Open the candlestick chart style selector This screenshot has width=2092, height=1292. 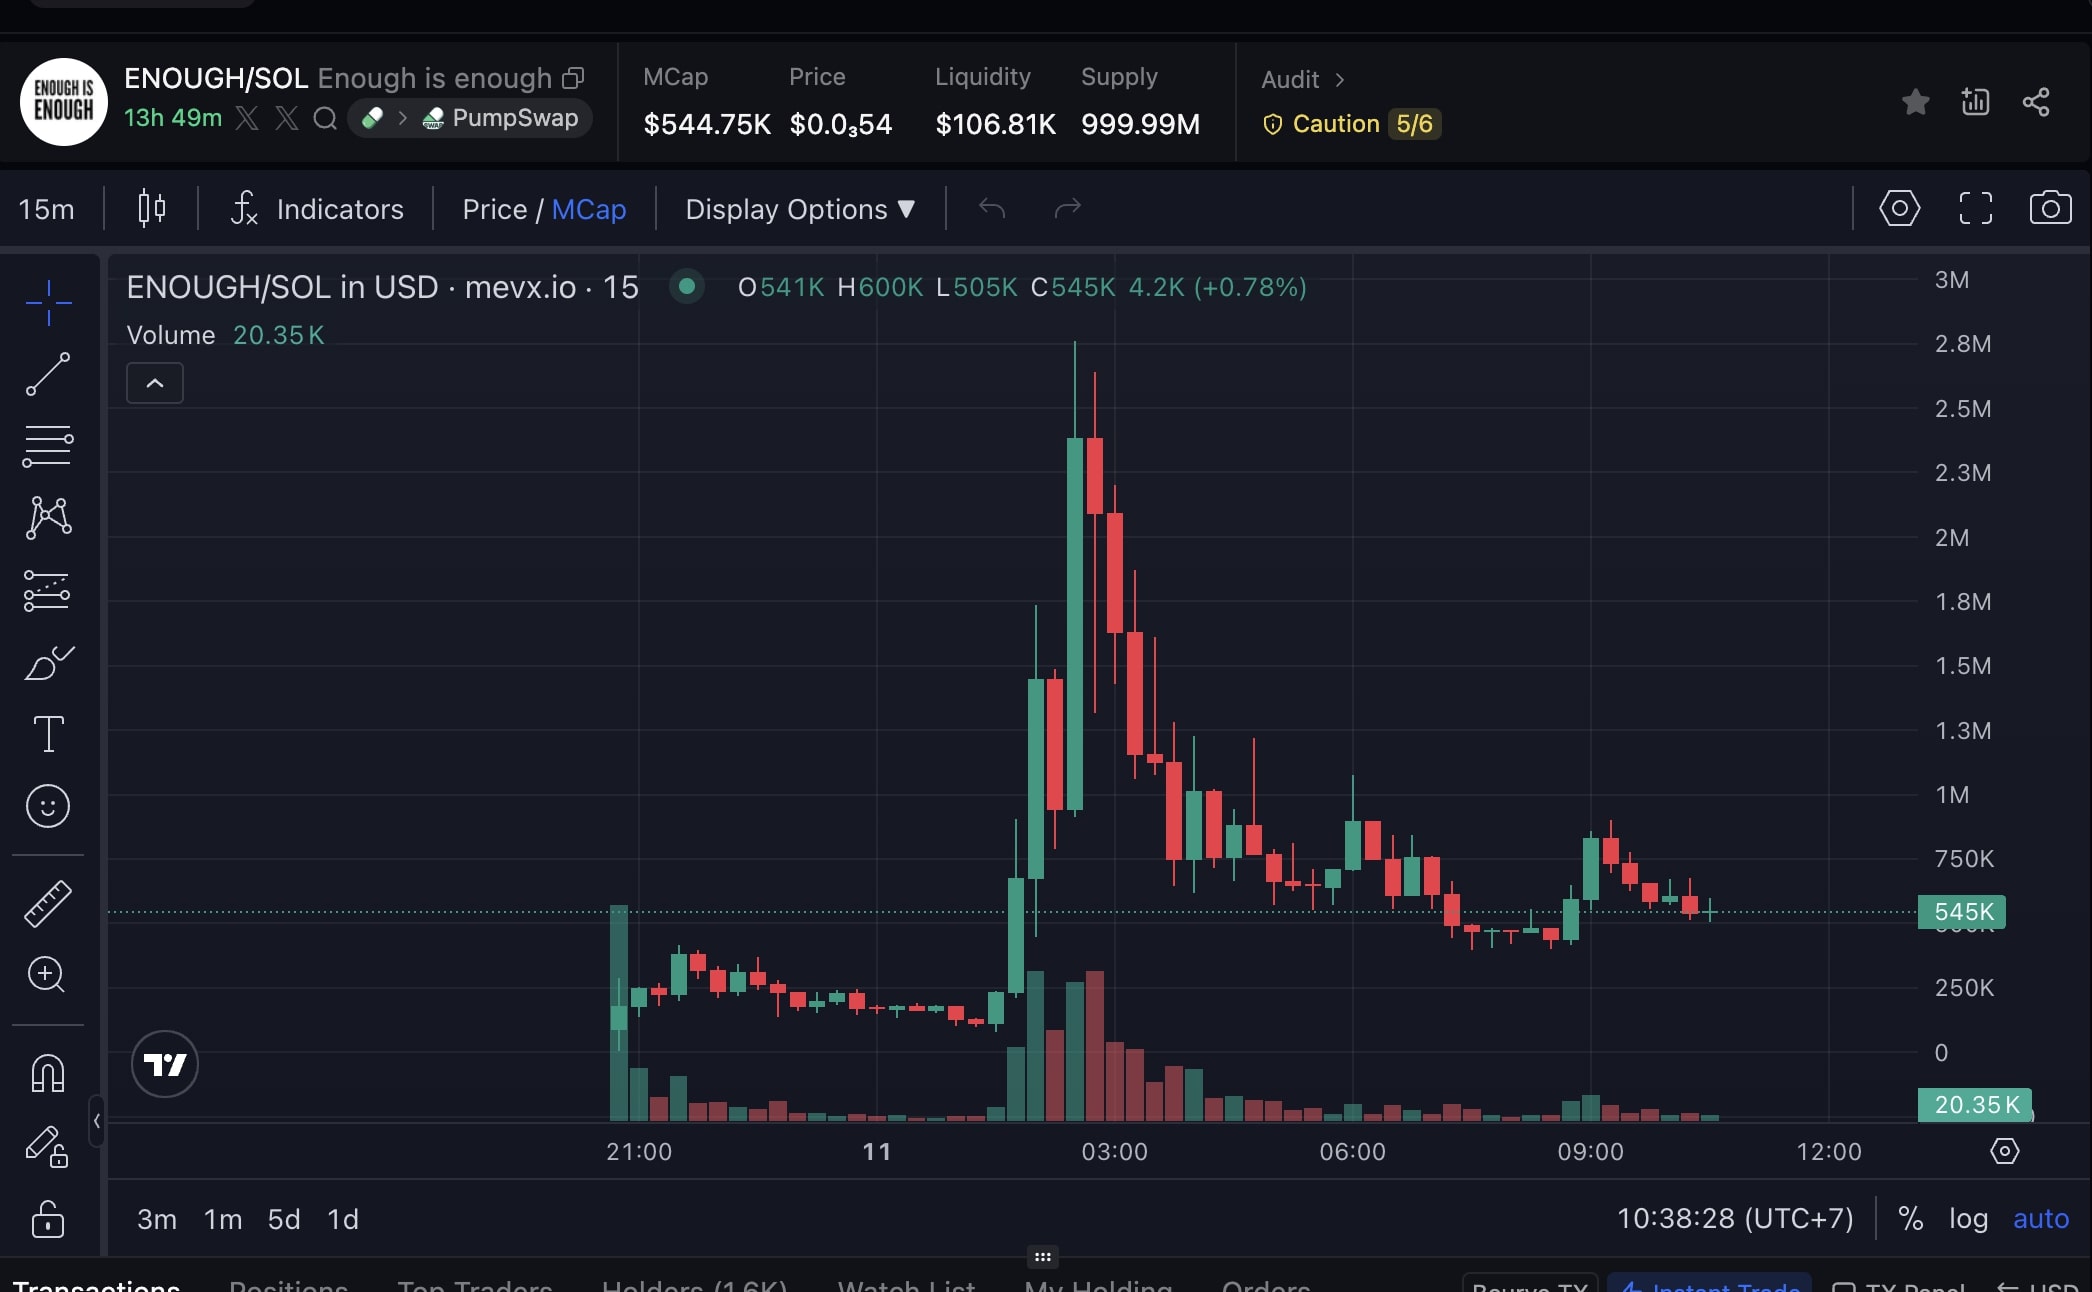point(151,208)
